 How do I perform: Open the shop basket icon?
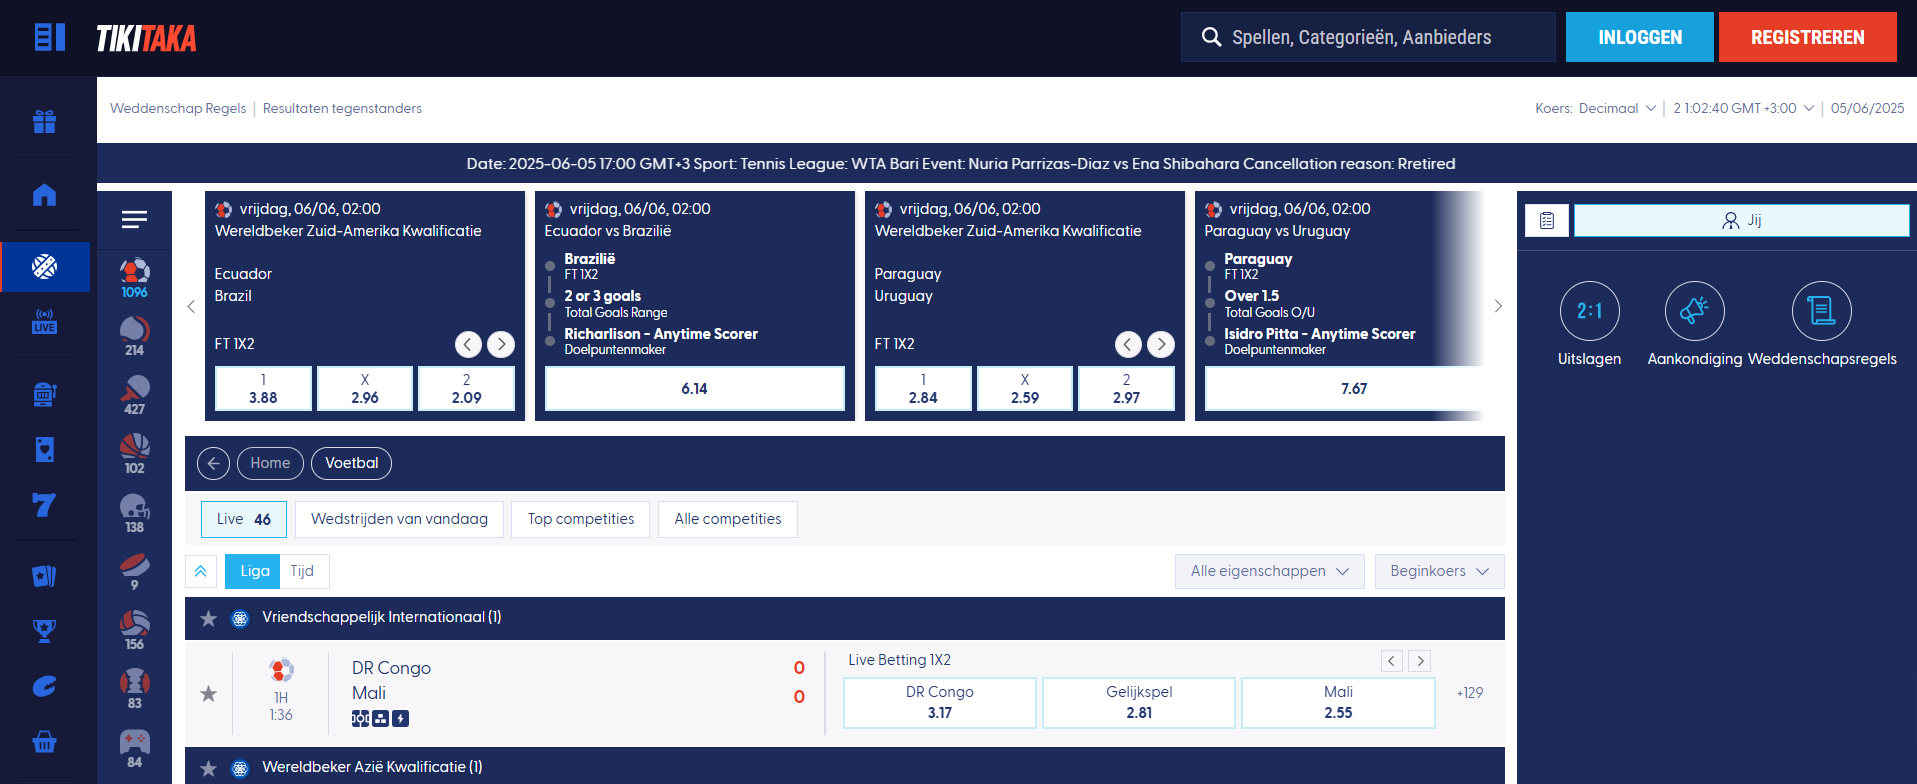pos(44,741)
